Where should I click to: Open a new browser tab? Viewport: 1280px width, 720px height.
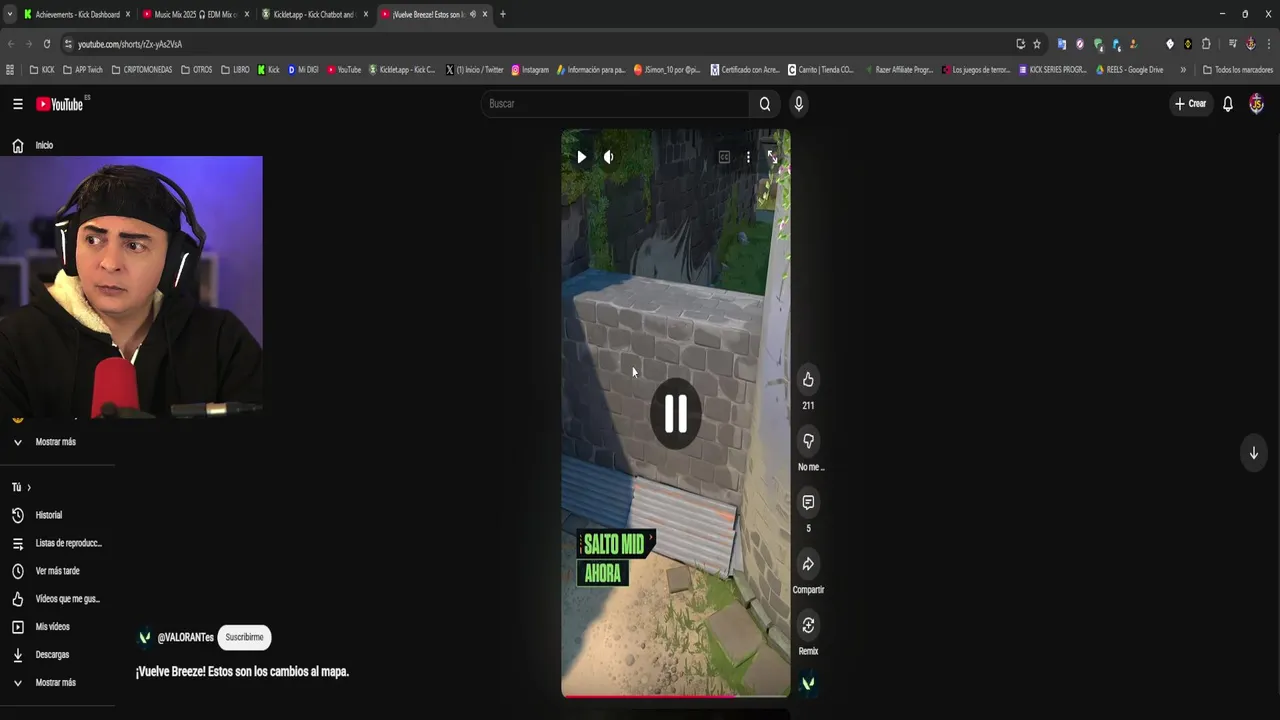502,14
